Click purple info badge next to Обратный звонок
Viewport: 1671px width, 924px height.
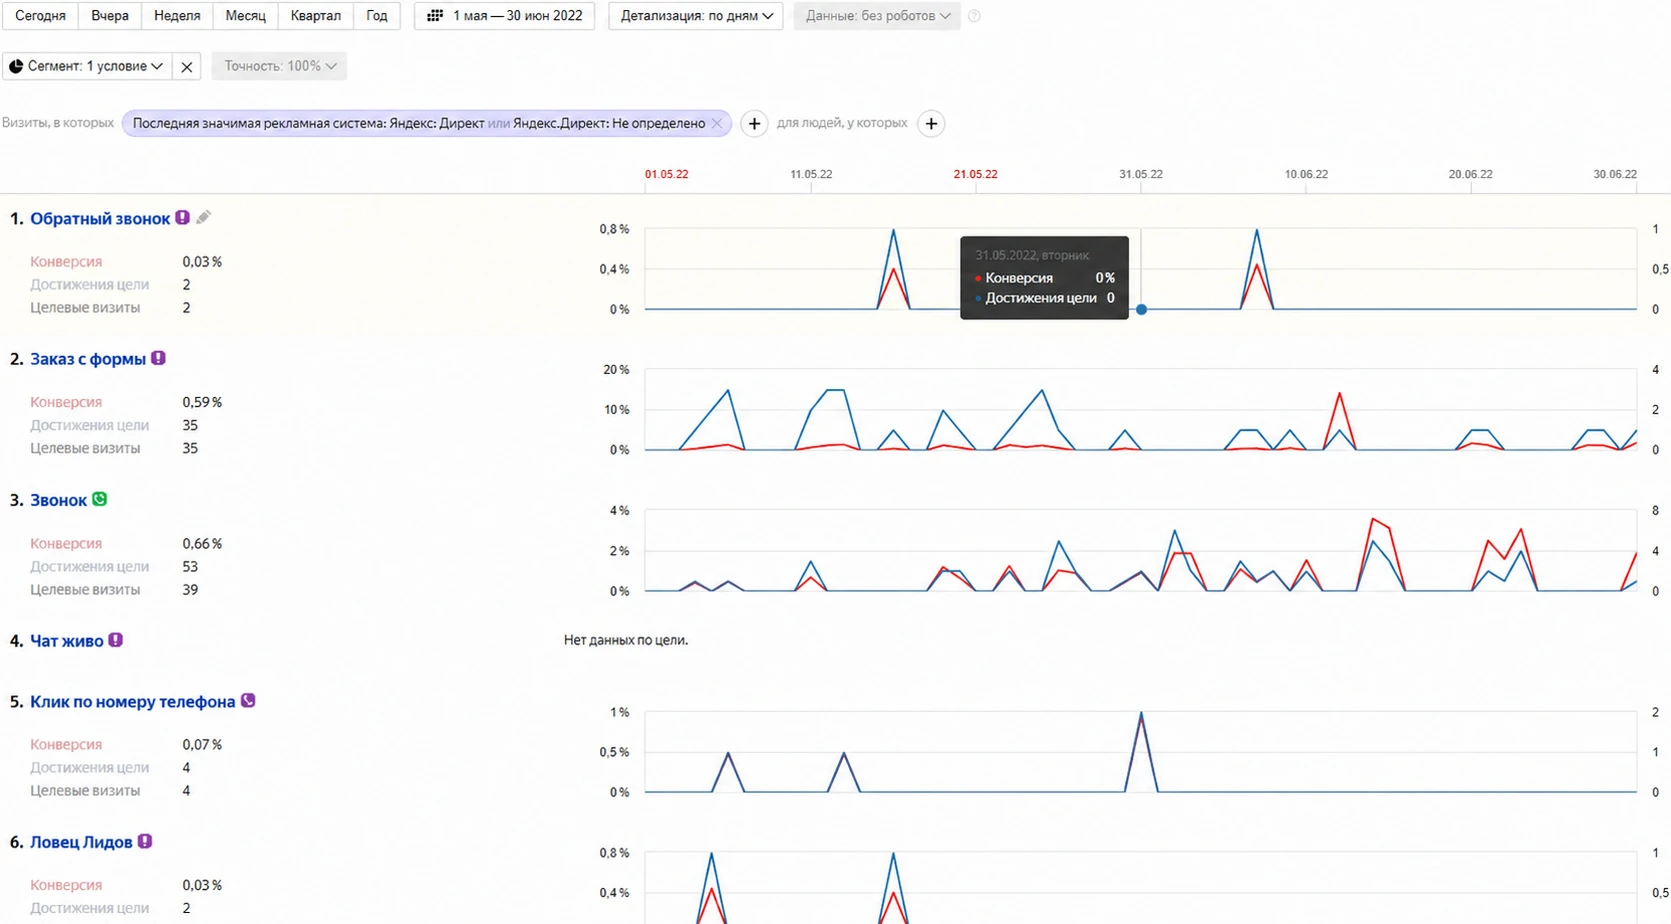(183, 217)
